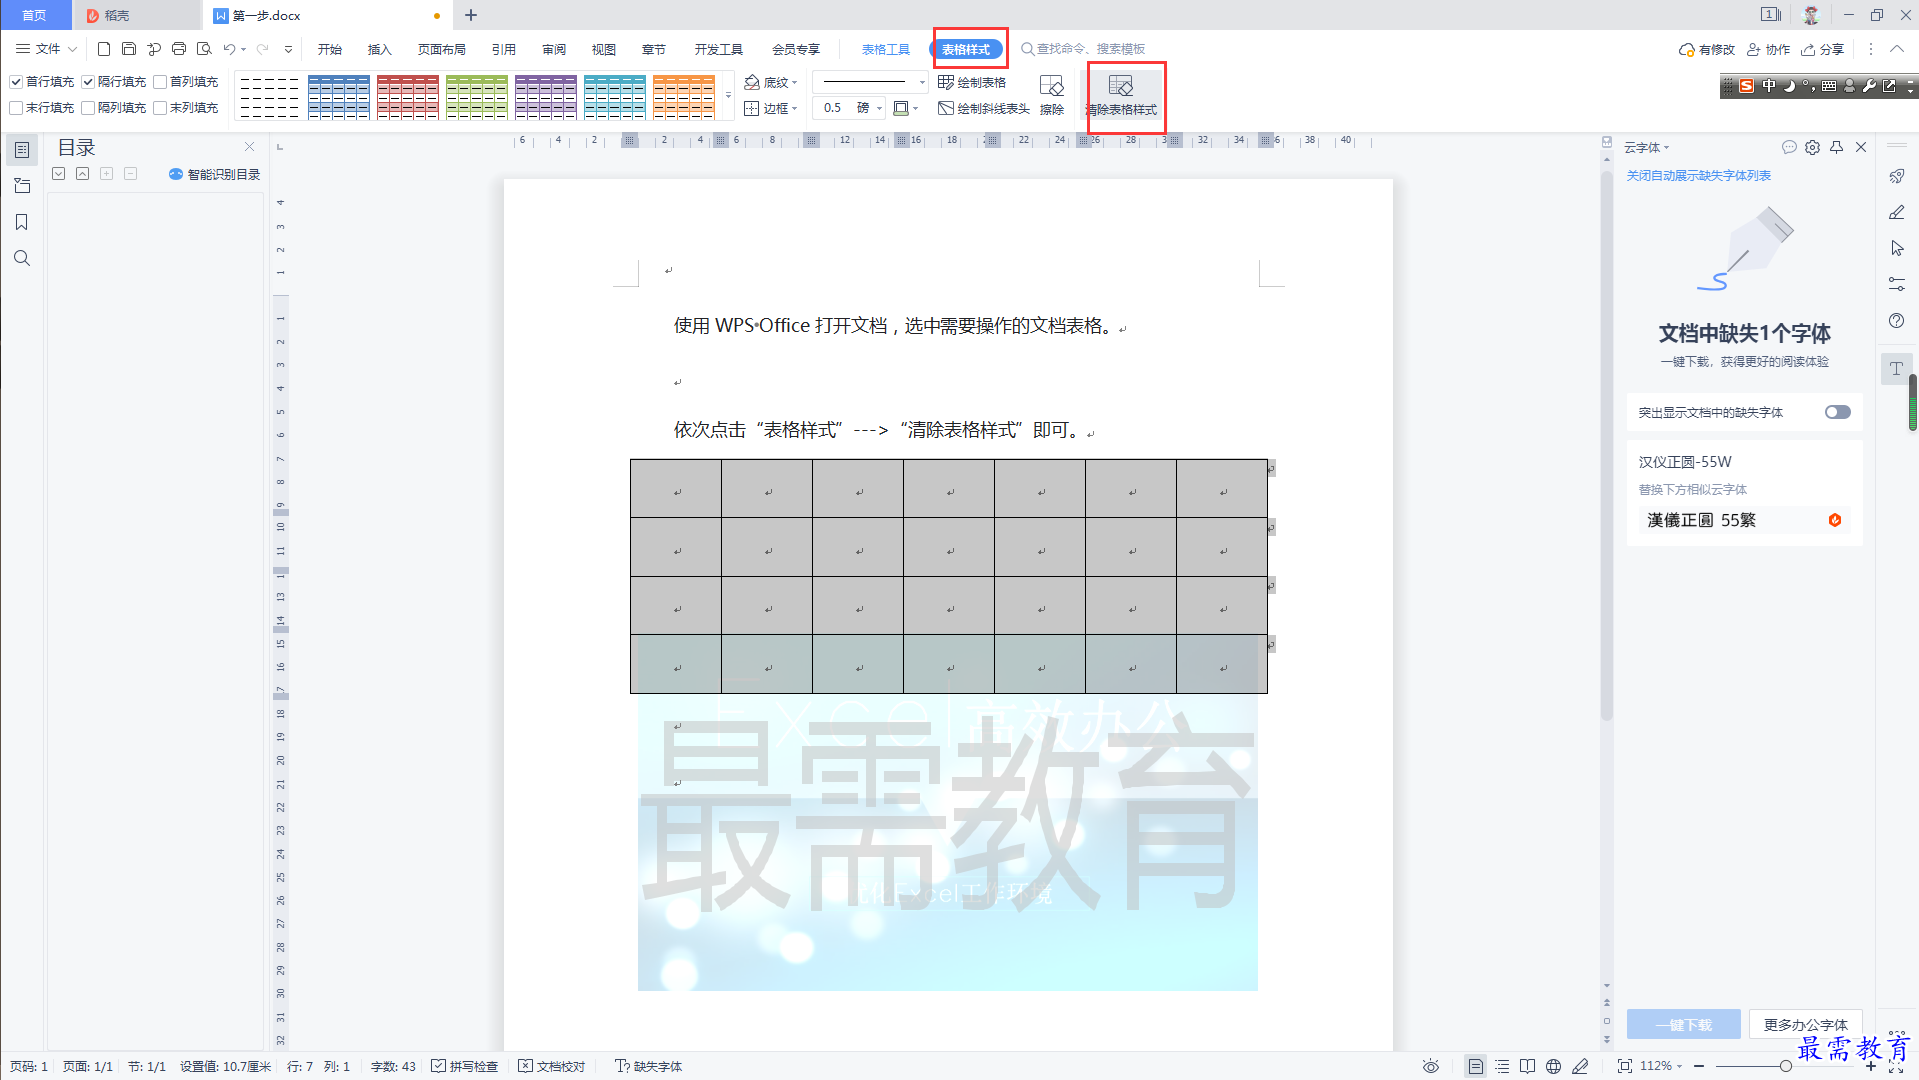Open the 开始 ribbon tab
Screen dimensions: 1919x1080
(330, 49)
